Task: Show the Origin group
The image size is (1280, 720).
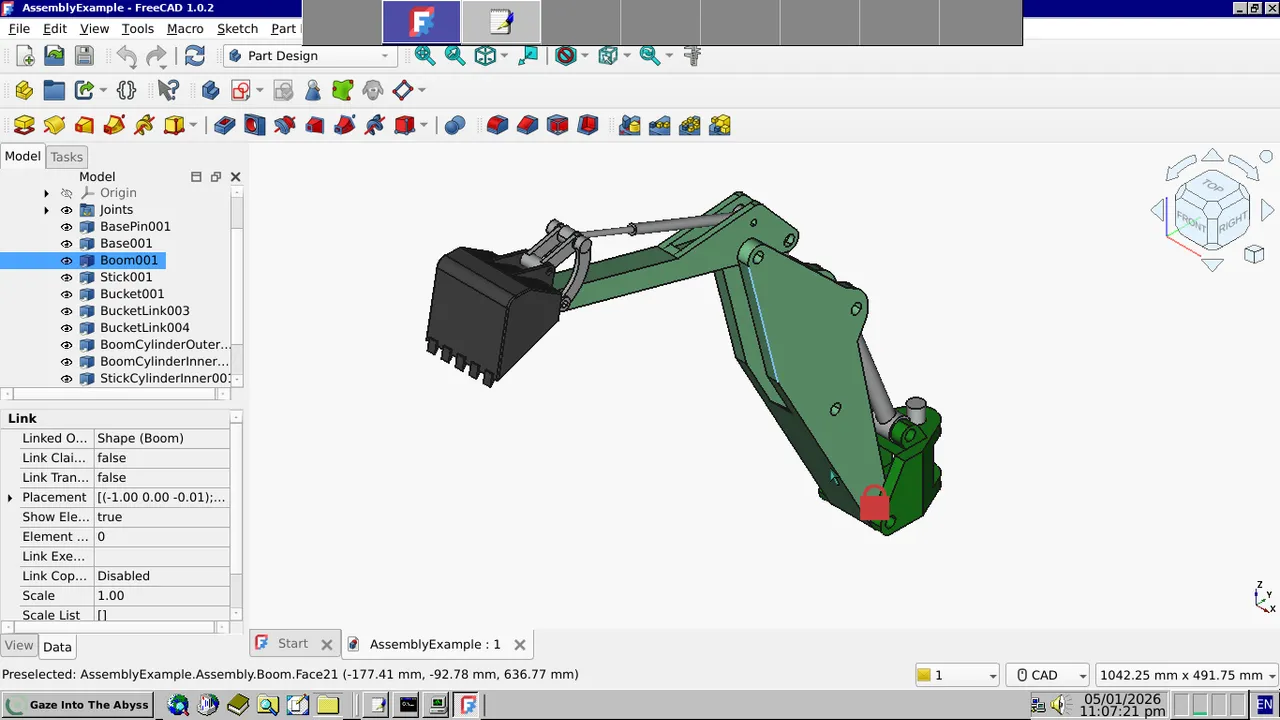Action: (x=66, y=192)
